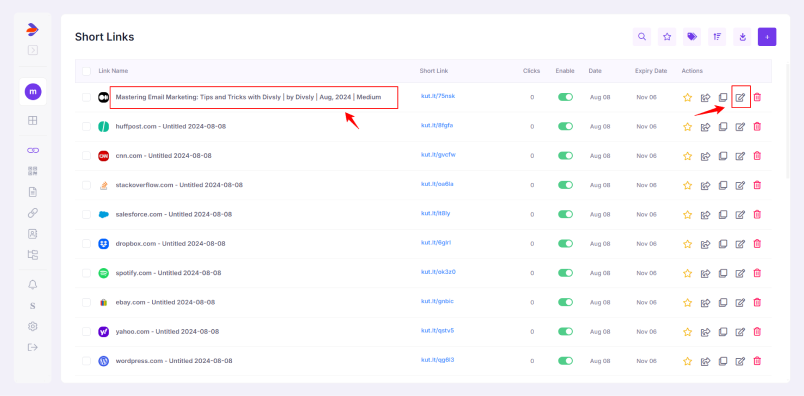Screen dimensions: 804x396
Task: Open the yahoo.com short link URL
Action: (437, 330)
